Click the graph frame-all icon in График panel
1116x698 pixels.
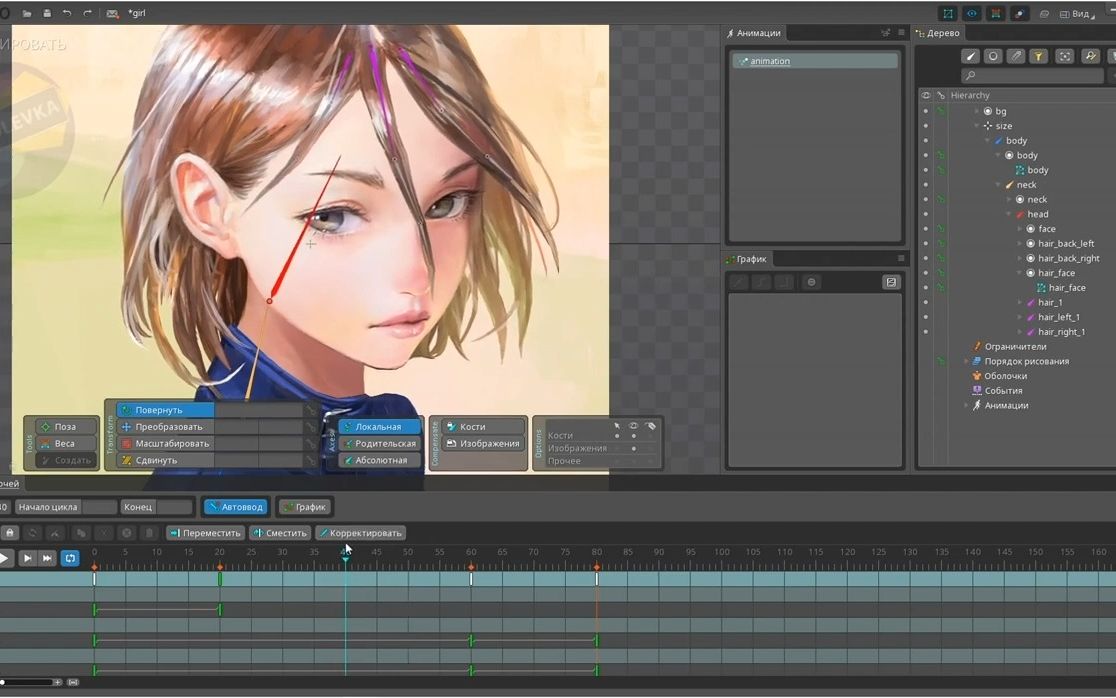pyautogui.click(x=890, y=282)
